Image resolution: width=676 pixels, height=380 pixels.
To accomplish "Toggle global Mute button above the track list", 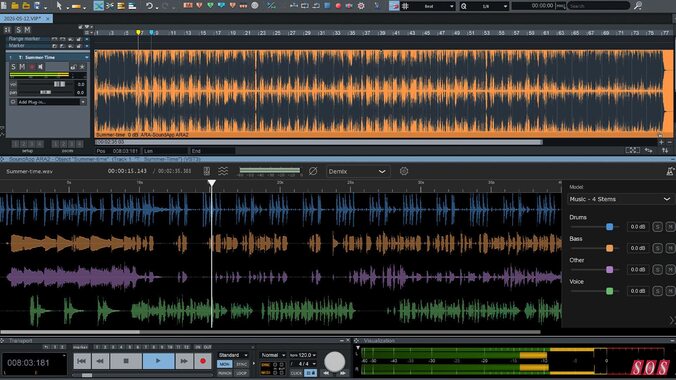I will click(x=27, y=30).
